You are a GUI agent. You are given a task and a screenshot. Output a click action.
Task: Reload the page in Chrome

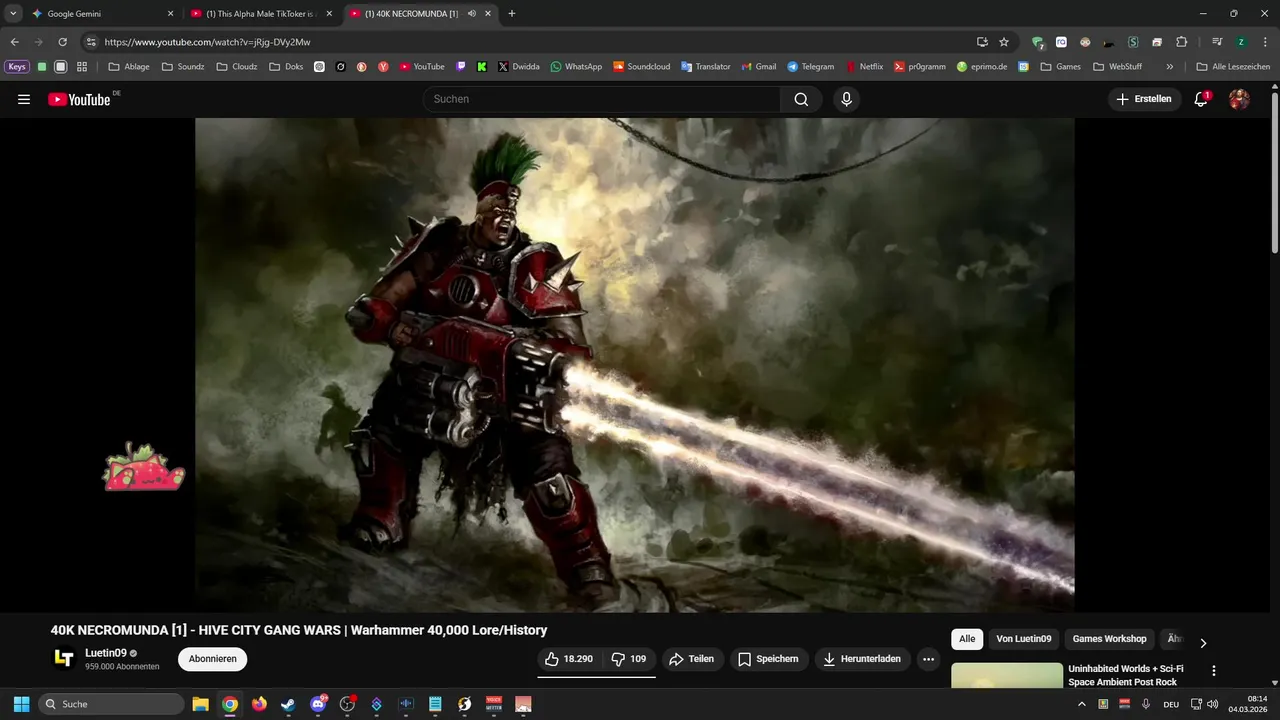click(x=62, y=42)
